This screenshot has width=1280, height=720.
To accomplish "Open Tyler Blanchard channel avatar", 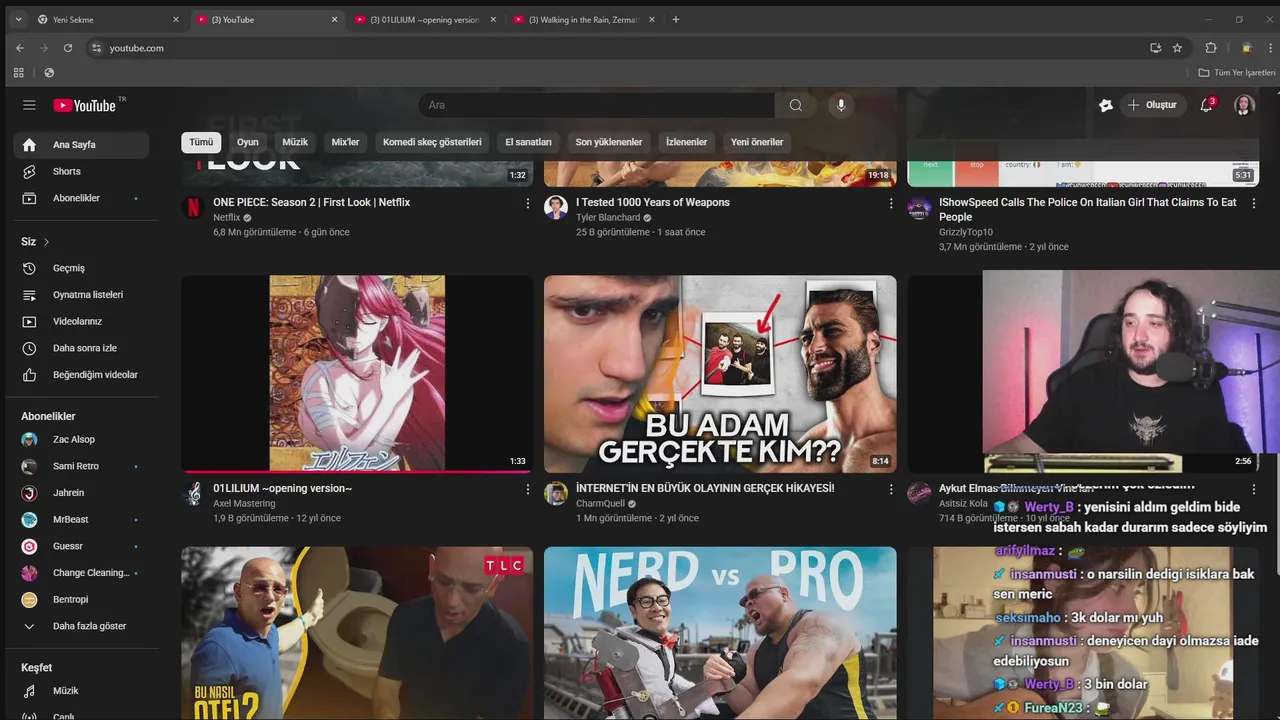I will [x=556, y=207].
